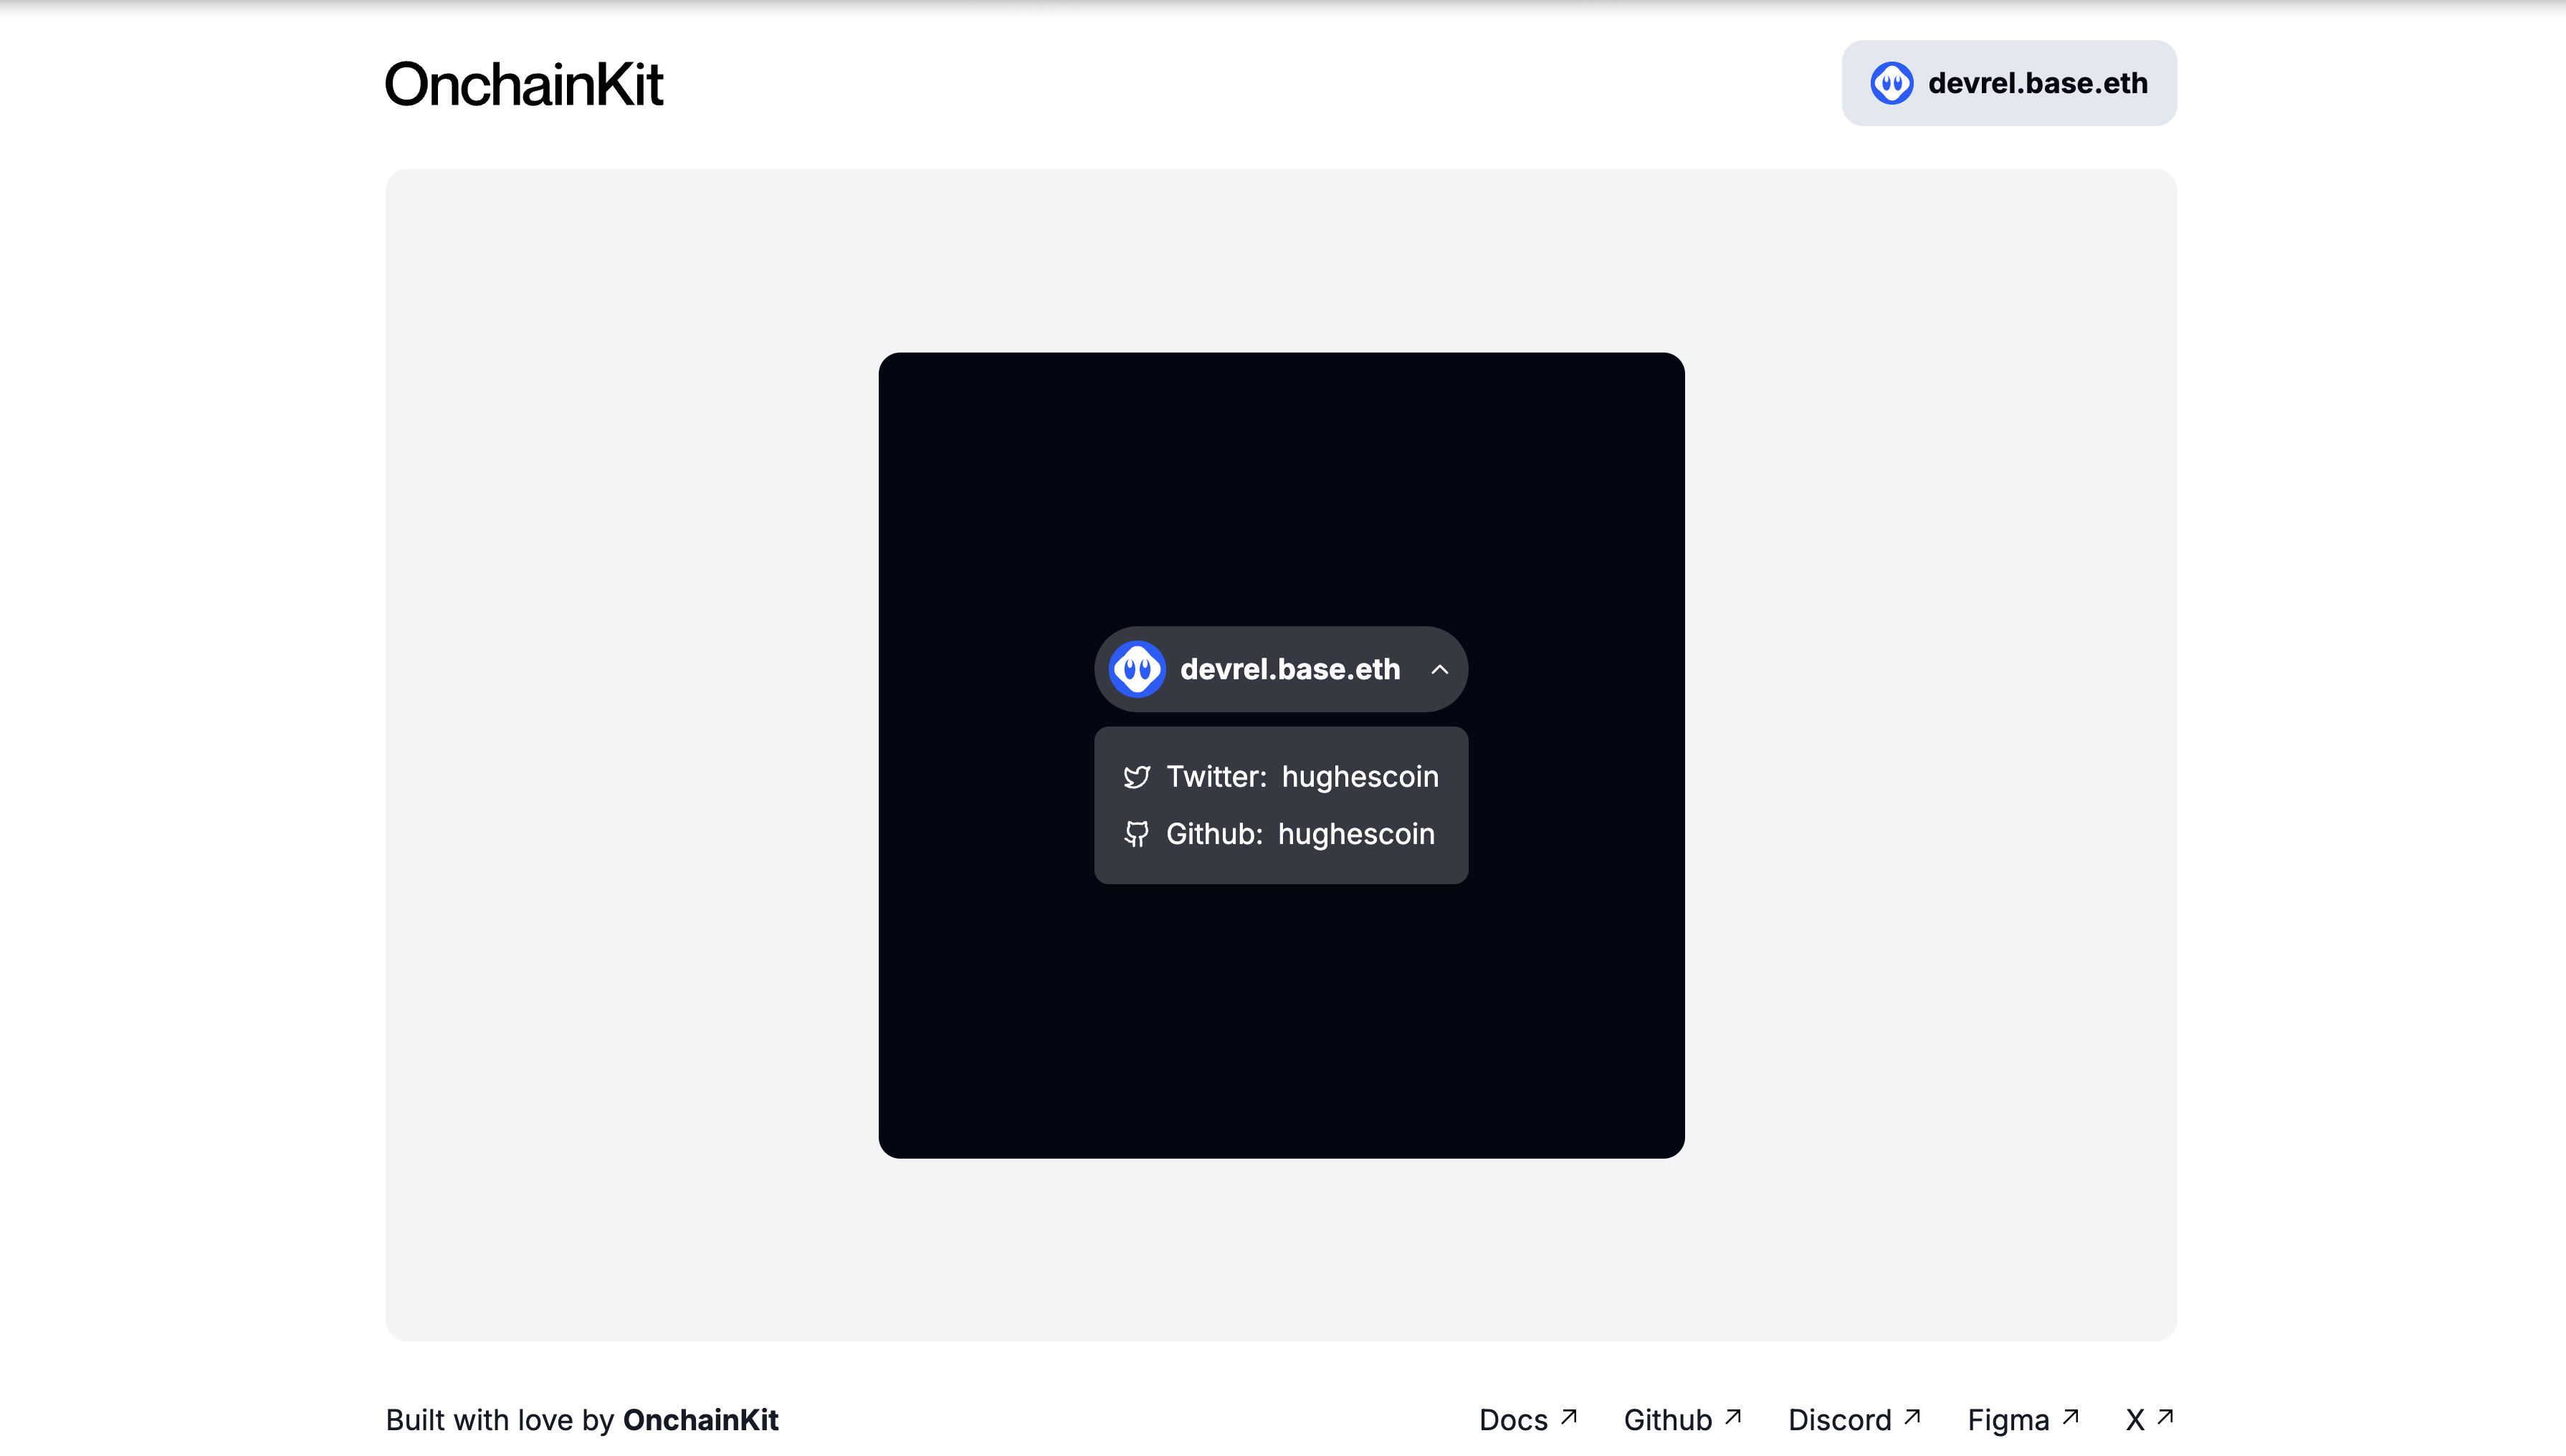Open the Github footer link
2566x1456 pixels.
tap(1682, 1420)
